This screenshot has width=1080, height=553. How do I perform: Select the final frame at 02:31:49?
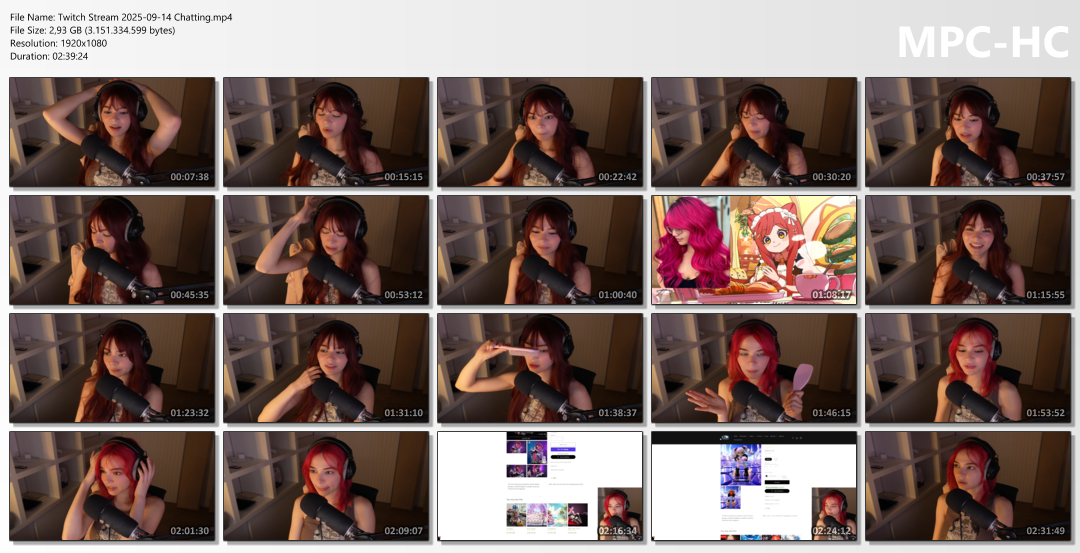[968, 486]
